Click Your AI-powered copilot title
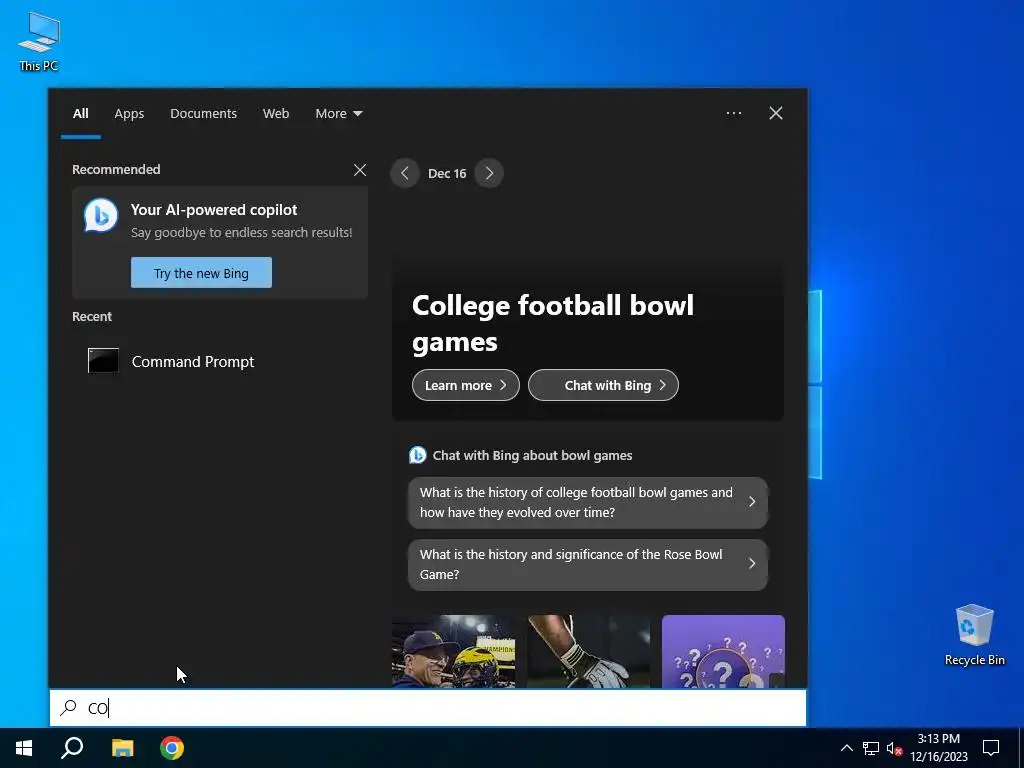Image resolution: width=1024 pixels, height=768 pixels. [214, 210]
